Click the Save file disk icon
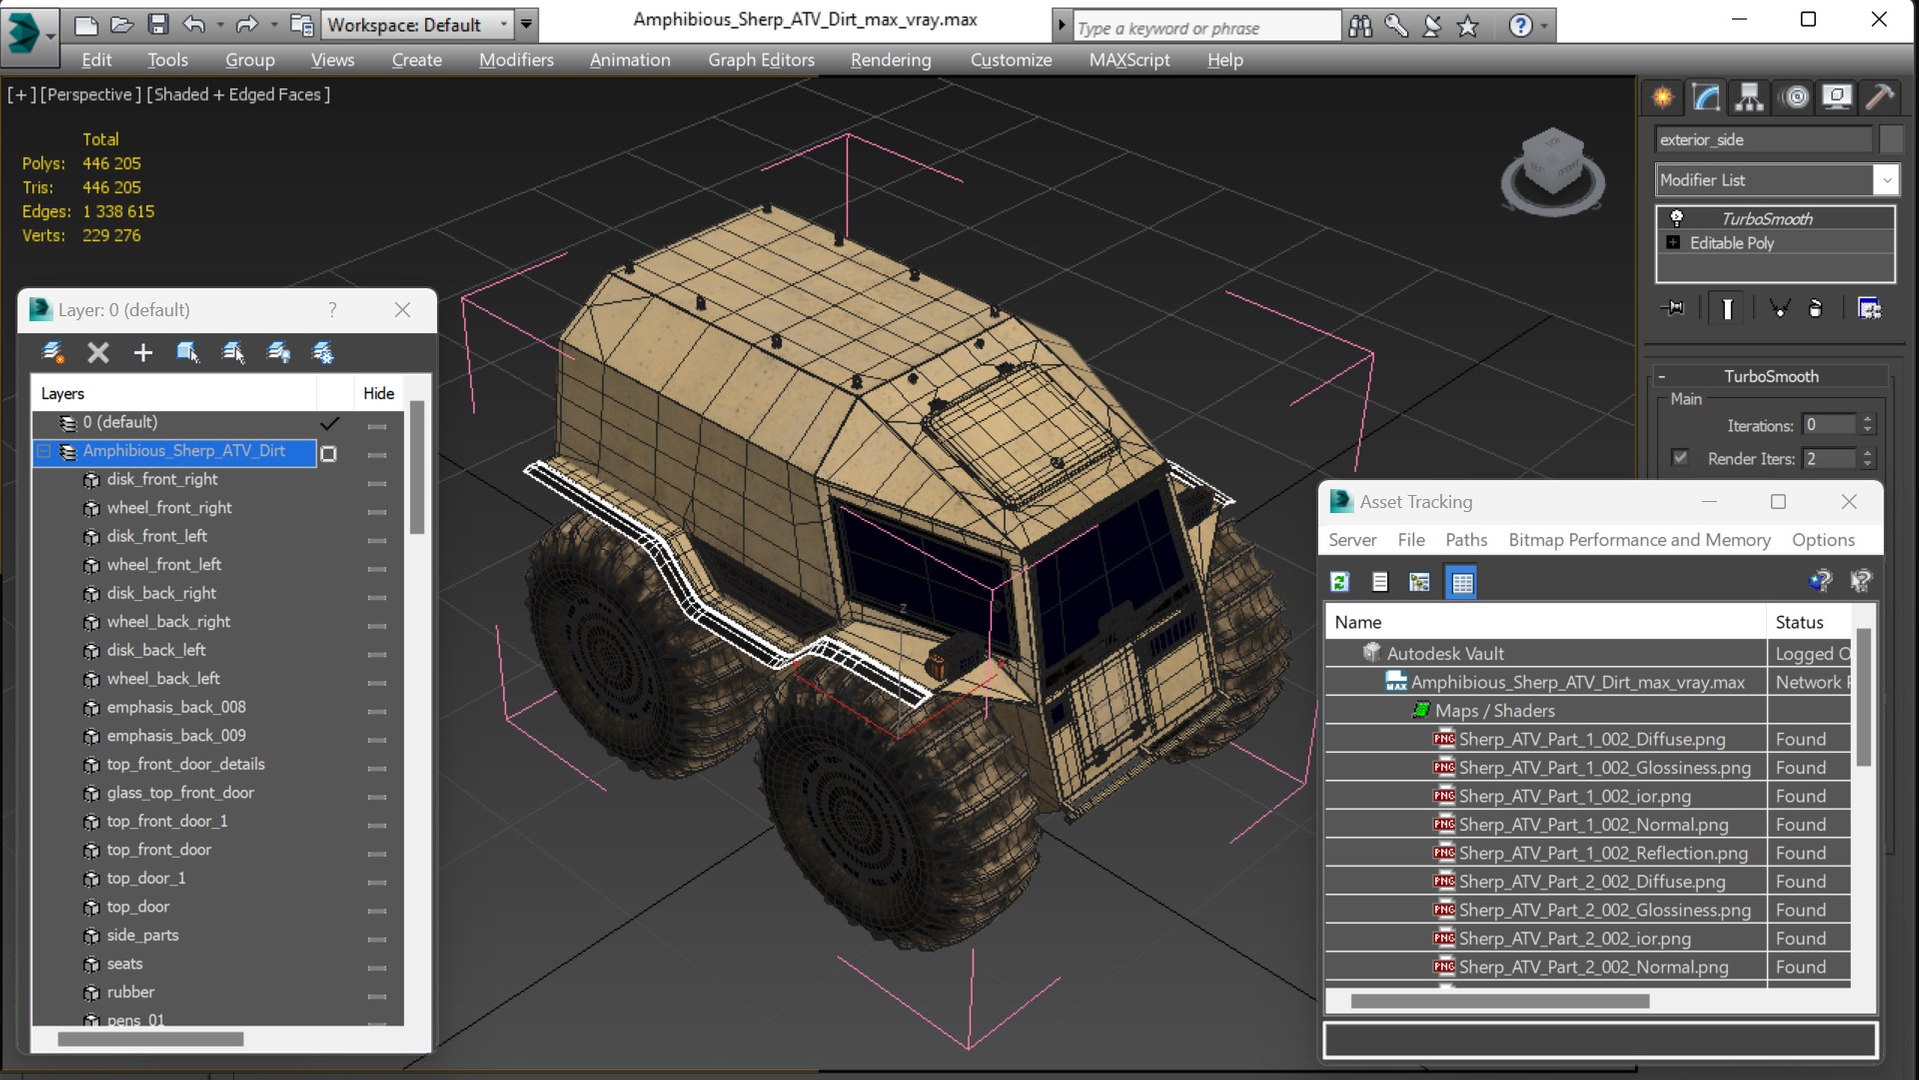 coord(158,25)
